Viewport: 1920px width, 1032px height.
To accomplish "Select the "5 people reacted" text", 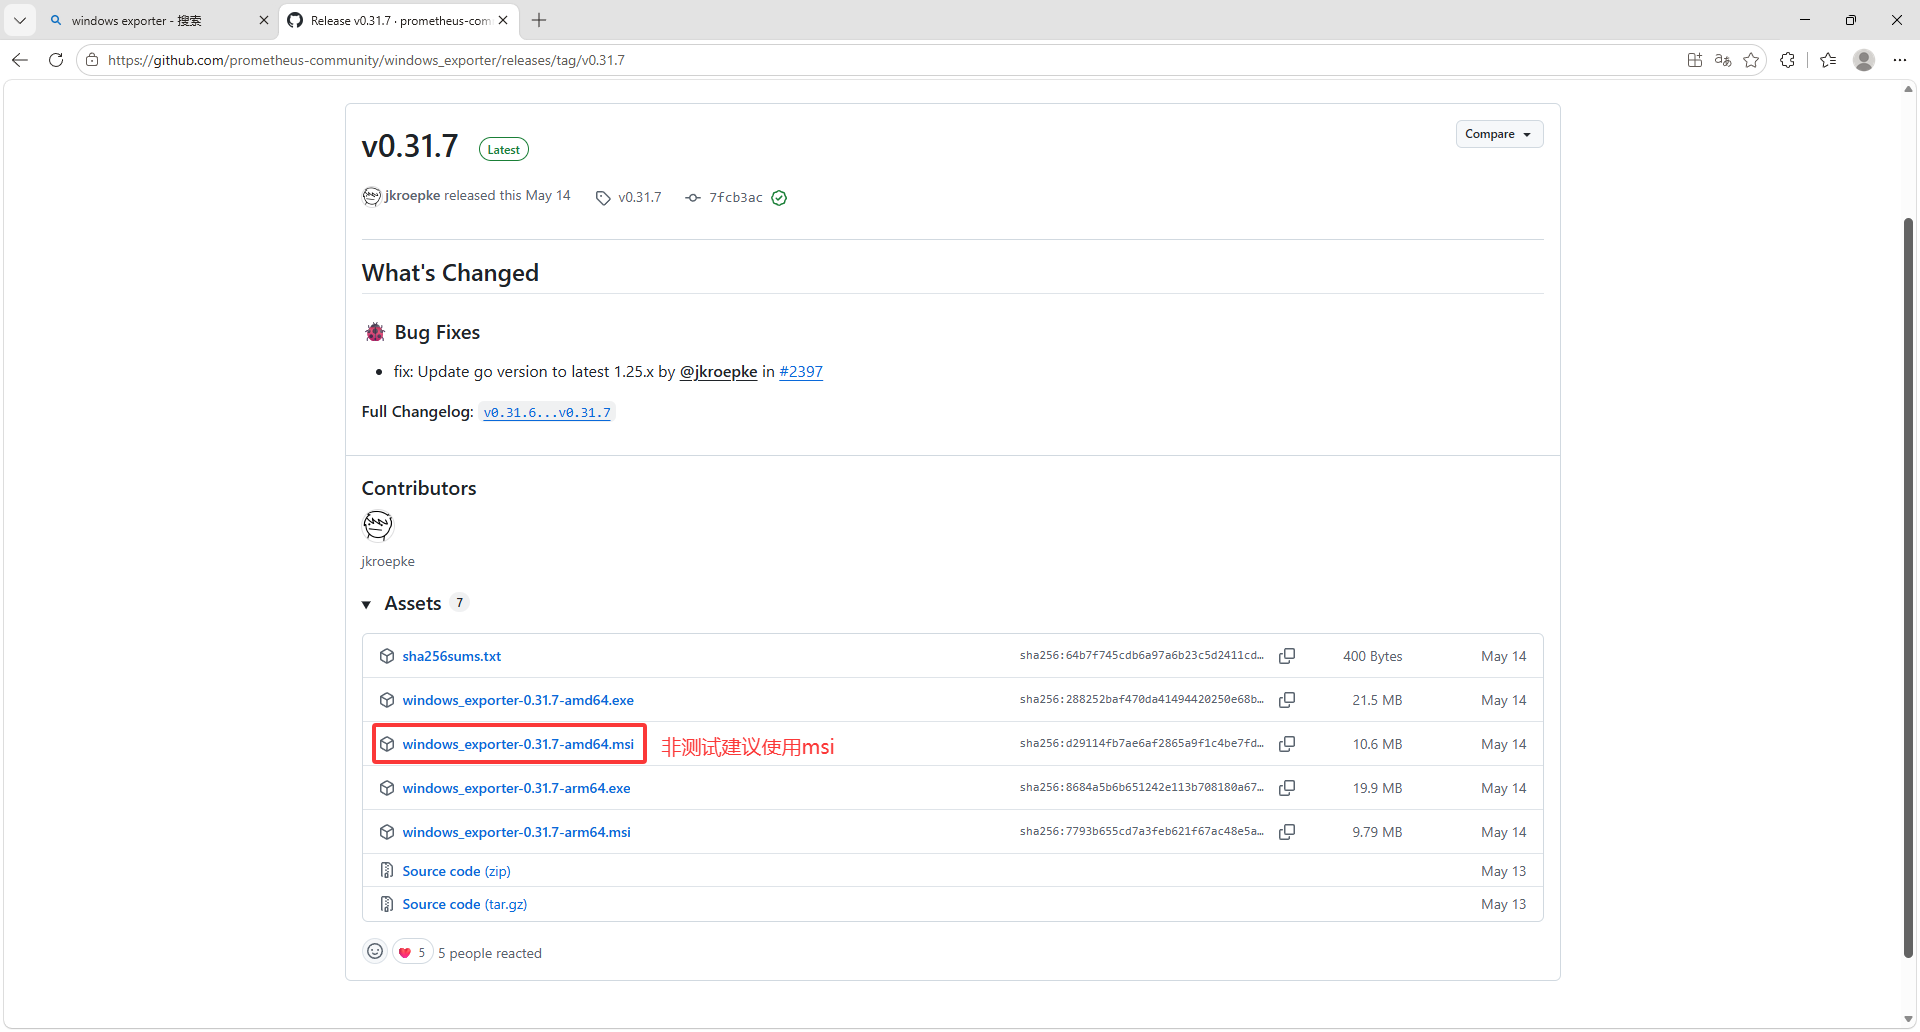I will point(490,953).
